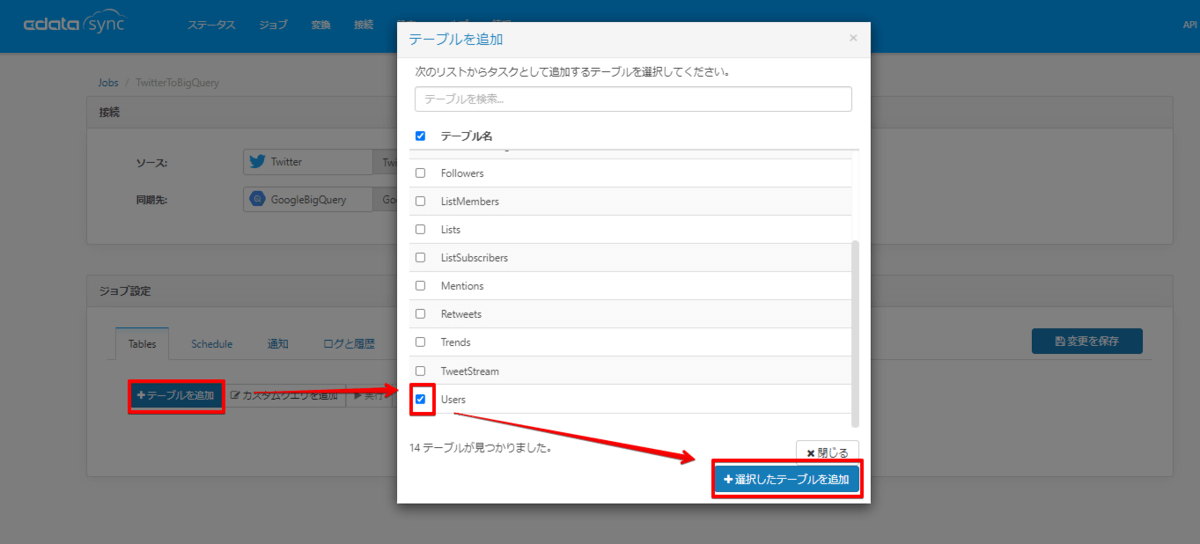This screenshot has width=1200, height=544.
Task: Click the Twitter source connection box
Action: click(308, 161)
